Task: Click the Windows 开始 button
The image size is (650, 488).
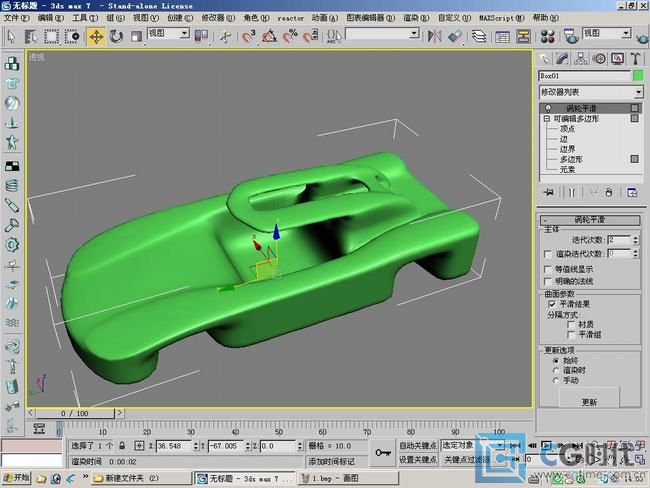Action: coord(17,478)
